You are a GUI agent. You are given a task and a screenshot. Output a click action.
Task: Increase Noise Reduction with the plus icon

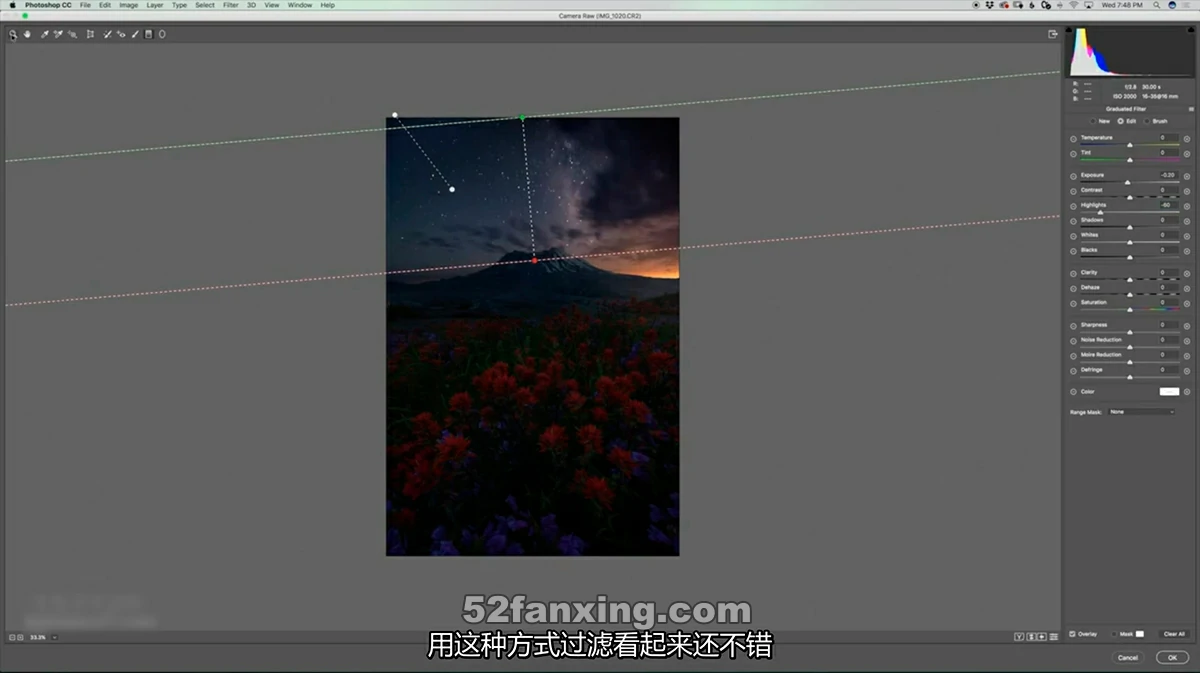tap(1187, 341)
